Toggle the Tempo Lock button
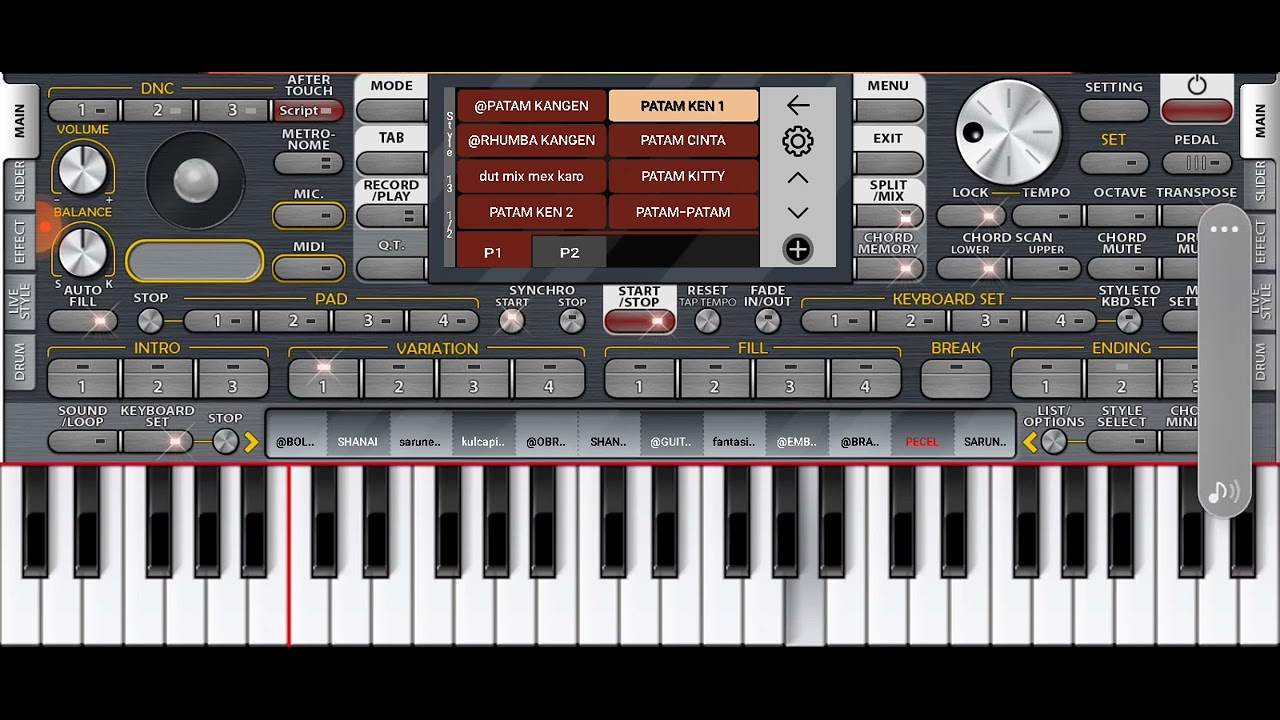 click(971, 215)
